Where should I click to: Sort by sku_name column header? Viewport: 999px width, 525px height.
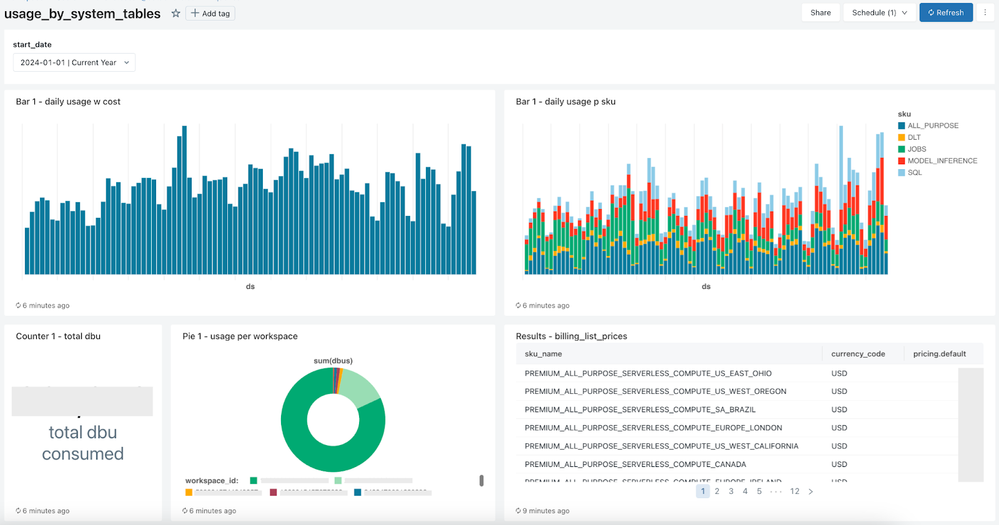[545, 353]
